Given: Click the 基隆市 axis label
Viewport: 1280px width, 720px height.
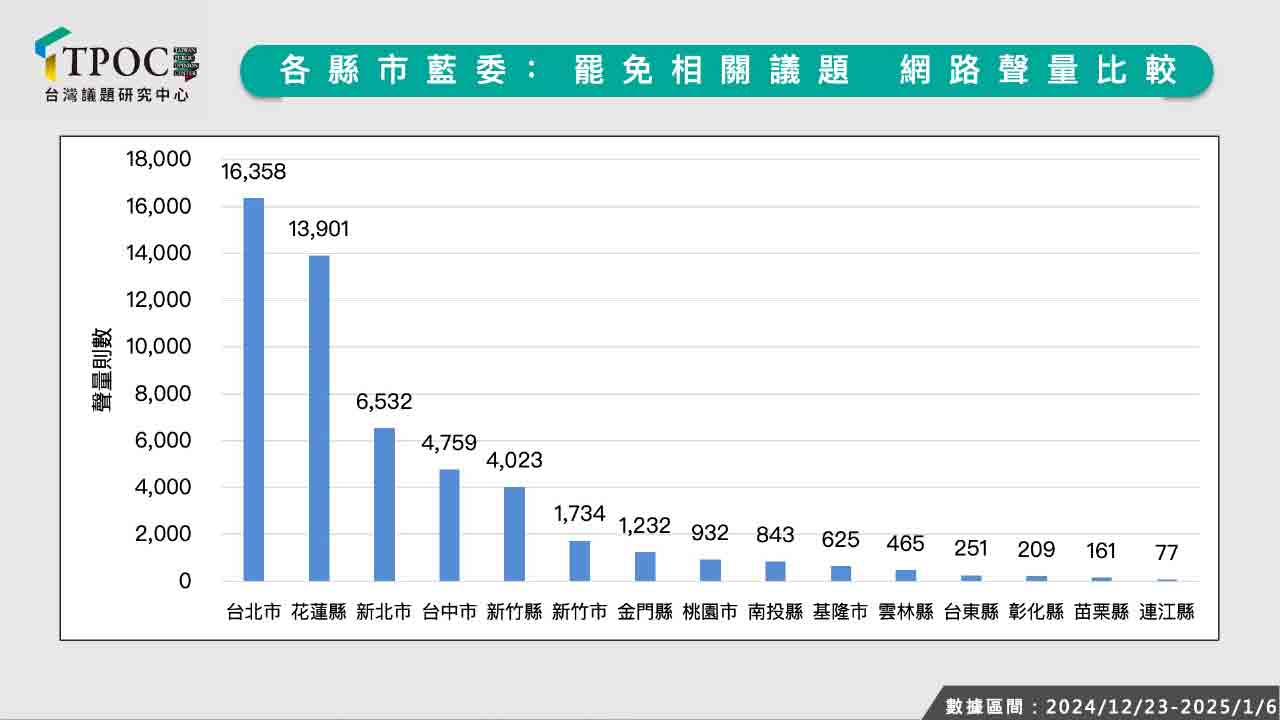Looking at the screenshot, I should pyautogui.click(x=840, y=612).
